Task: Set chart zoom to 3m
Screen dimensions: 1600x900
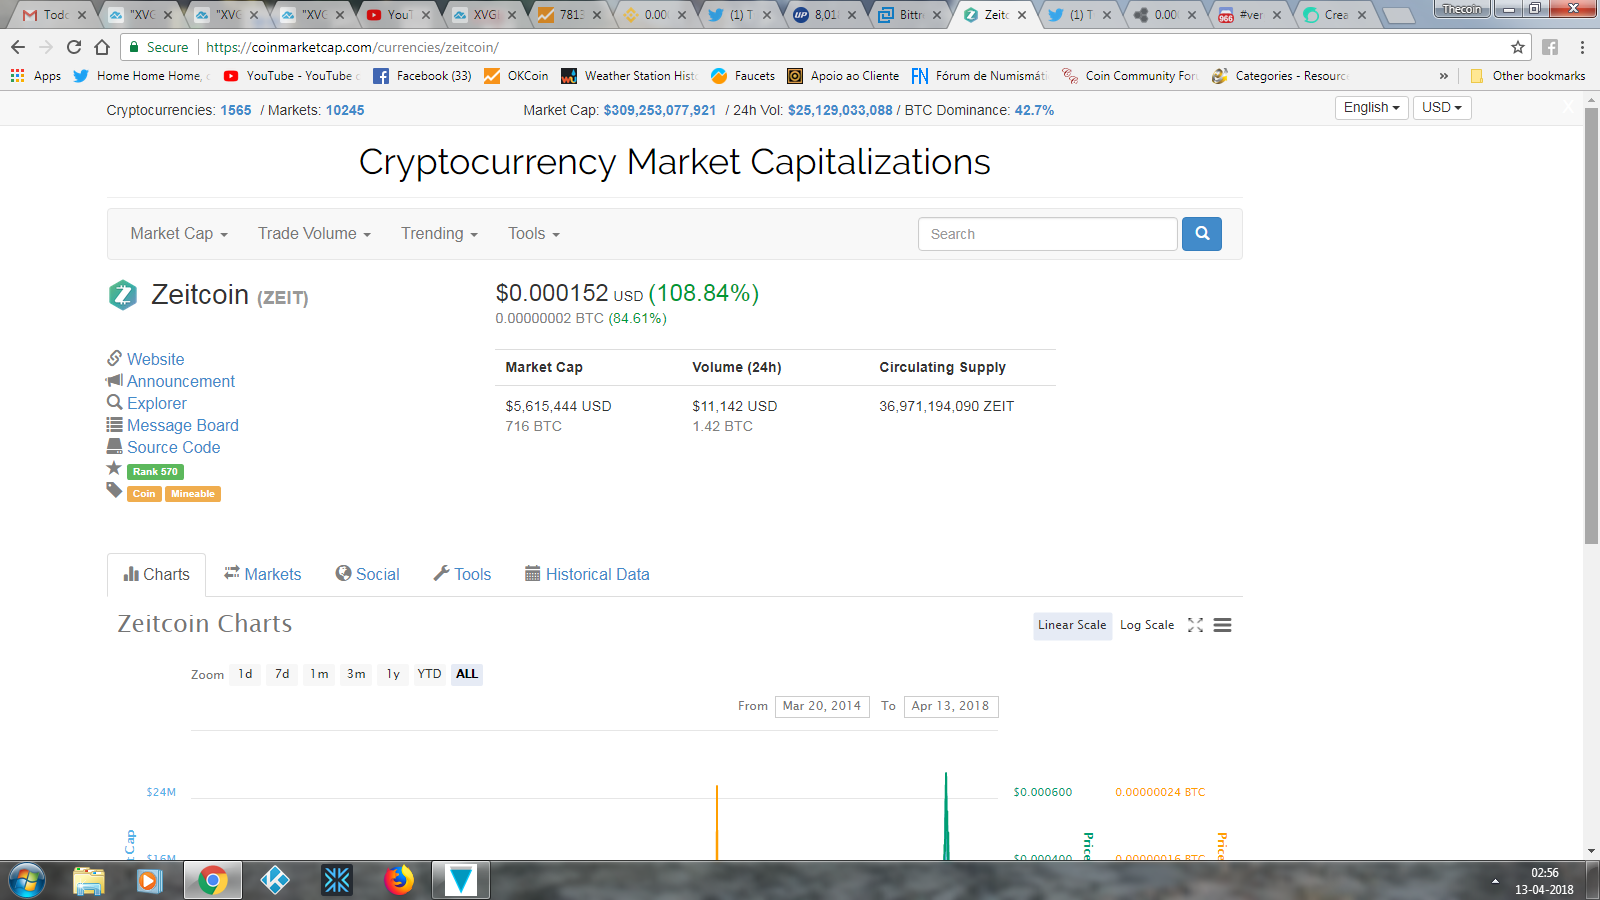Action: tap(356, 674)
